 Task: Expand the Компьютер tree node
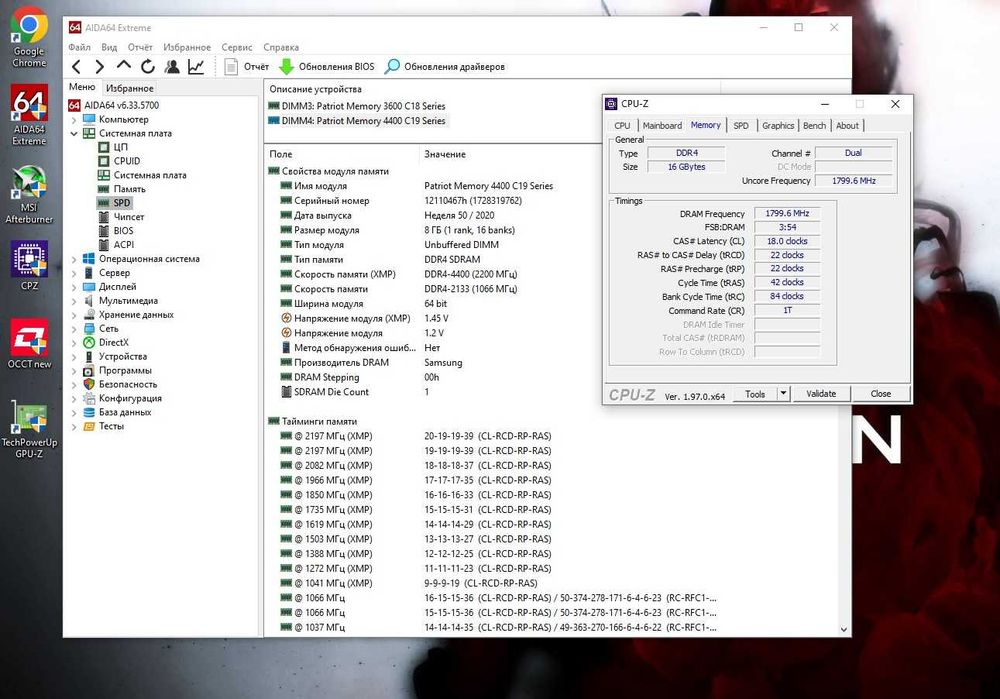(x=74, y=120)
